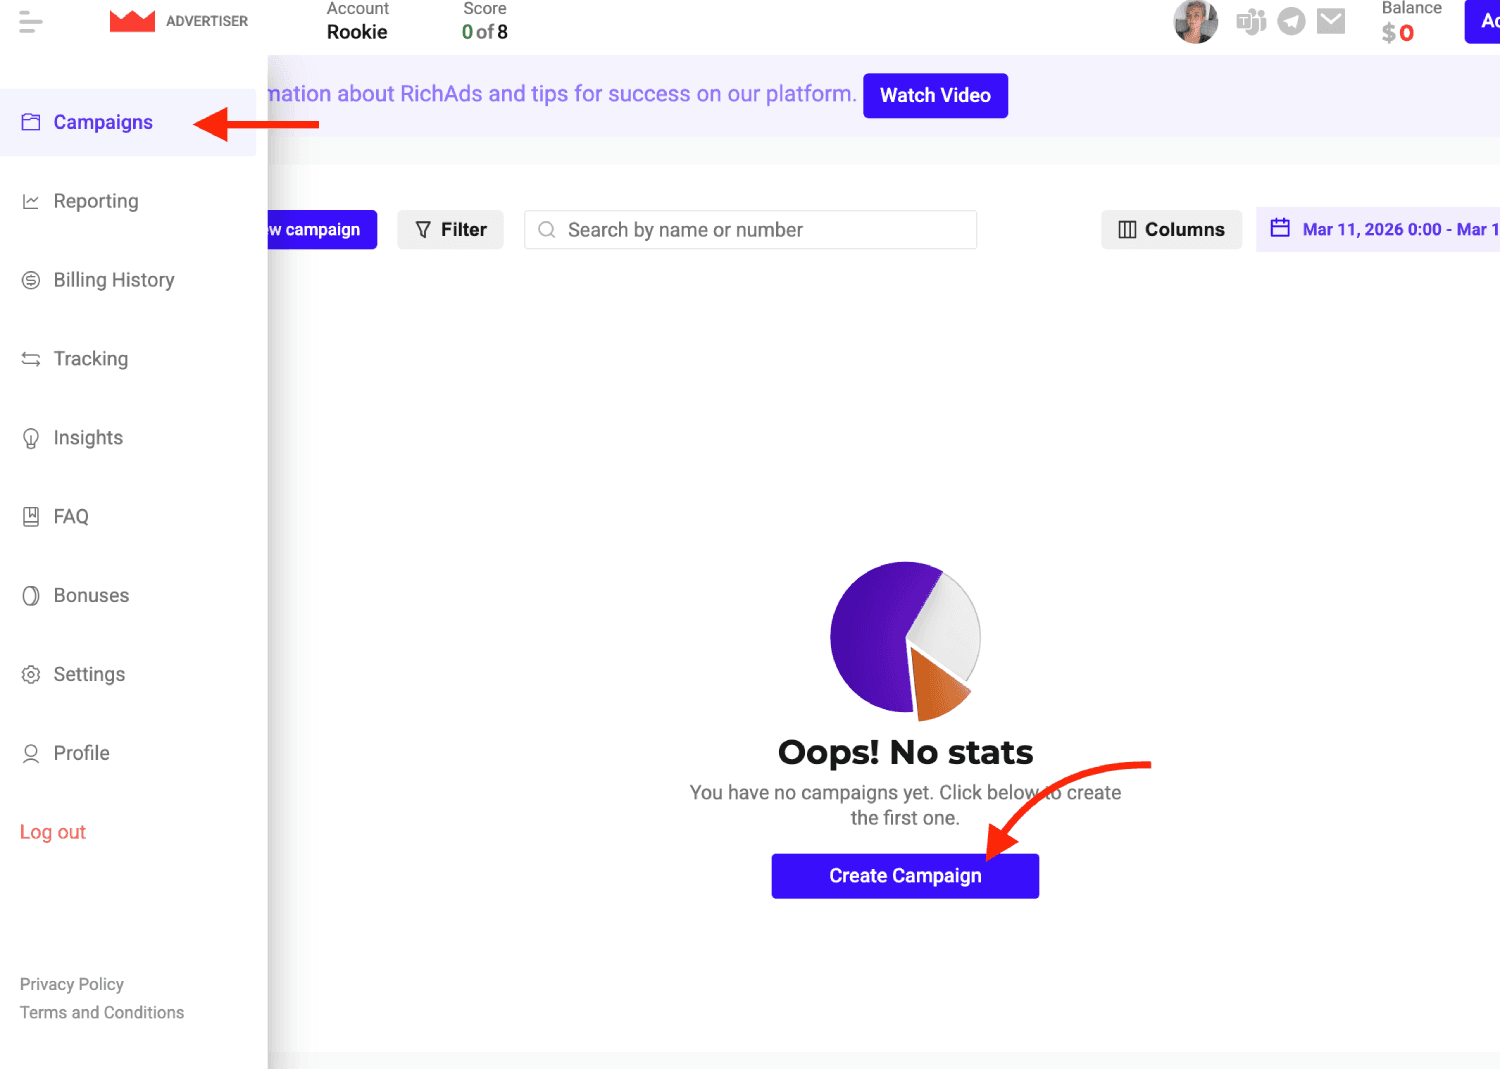Open the email envelope icon
The height and width of the screenshot is (1069, 1500).
click(1331, 21)
